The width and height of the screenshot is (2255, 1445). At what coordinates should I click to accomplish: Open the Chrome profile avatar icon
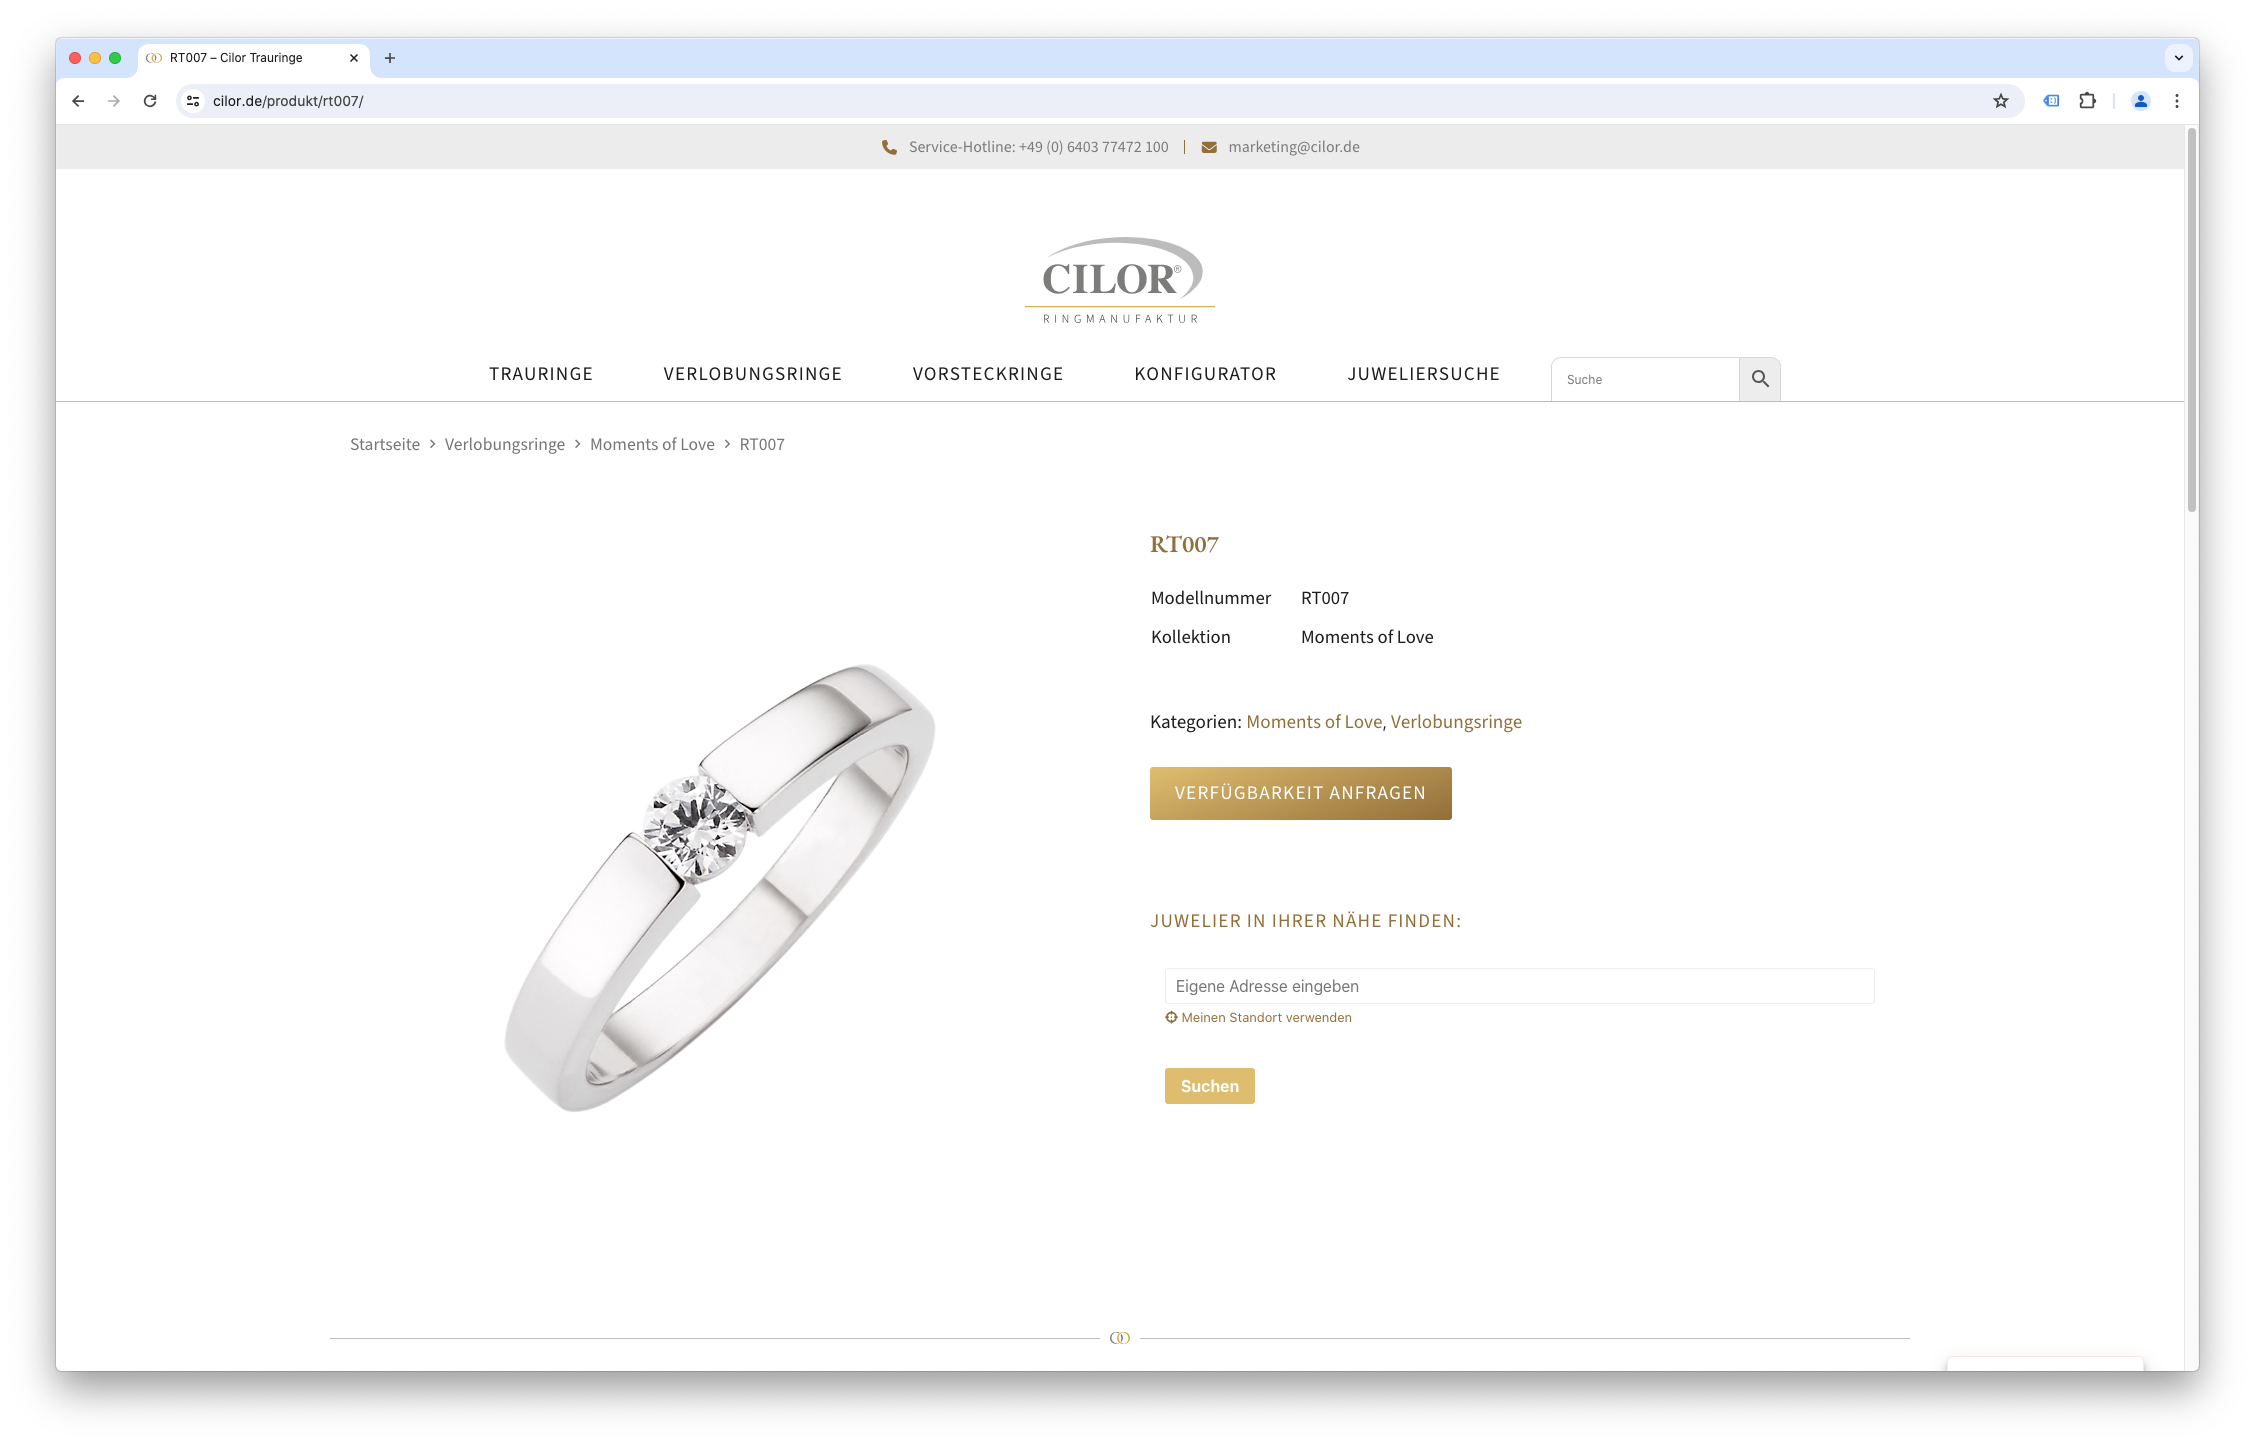2140,101
